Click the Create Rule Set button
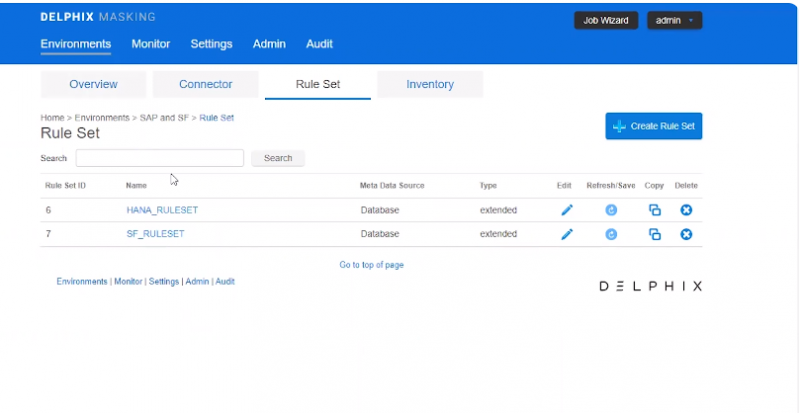Viewport: 800px width, 413px height. coord(654,126)
